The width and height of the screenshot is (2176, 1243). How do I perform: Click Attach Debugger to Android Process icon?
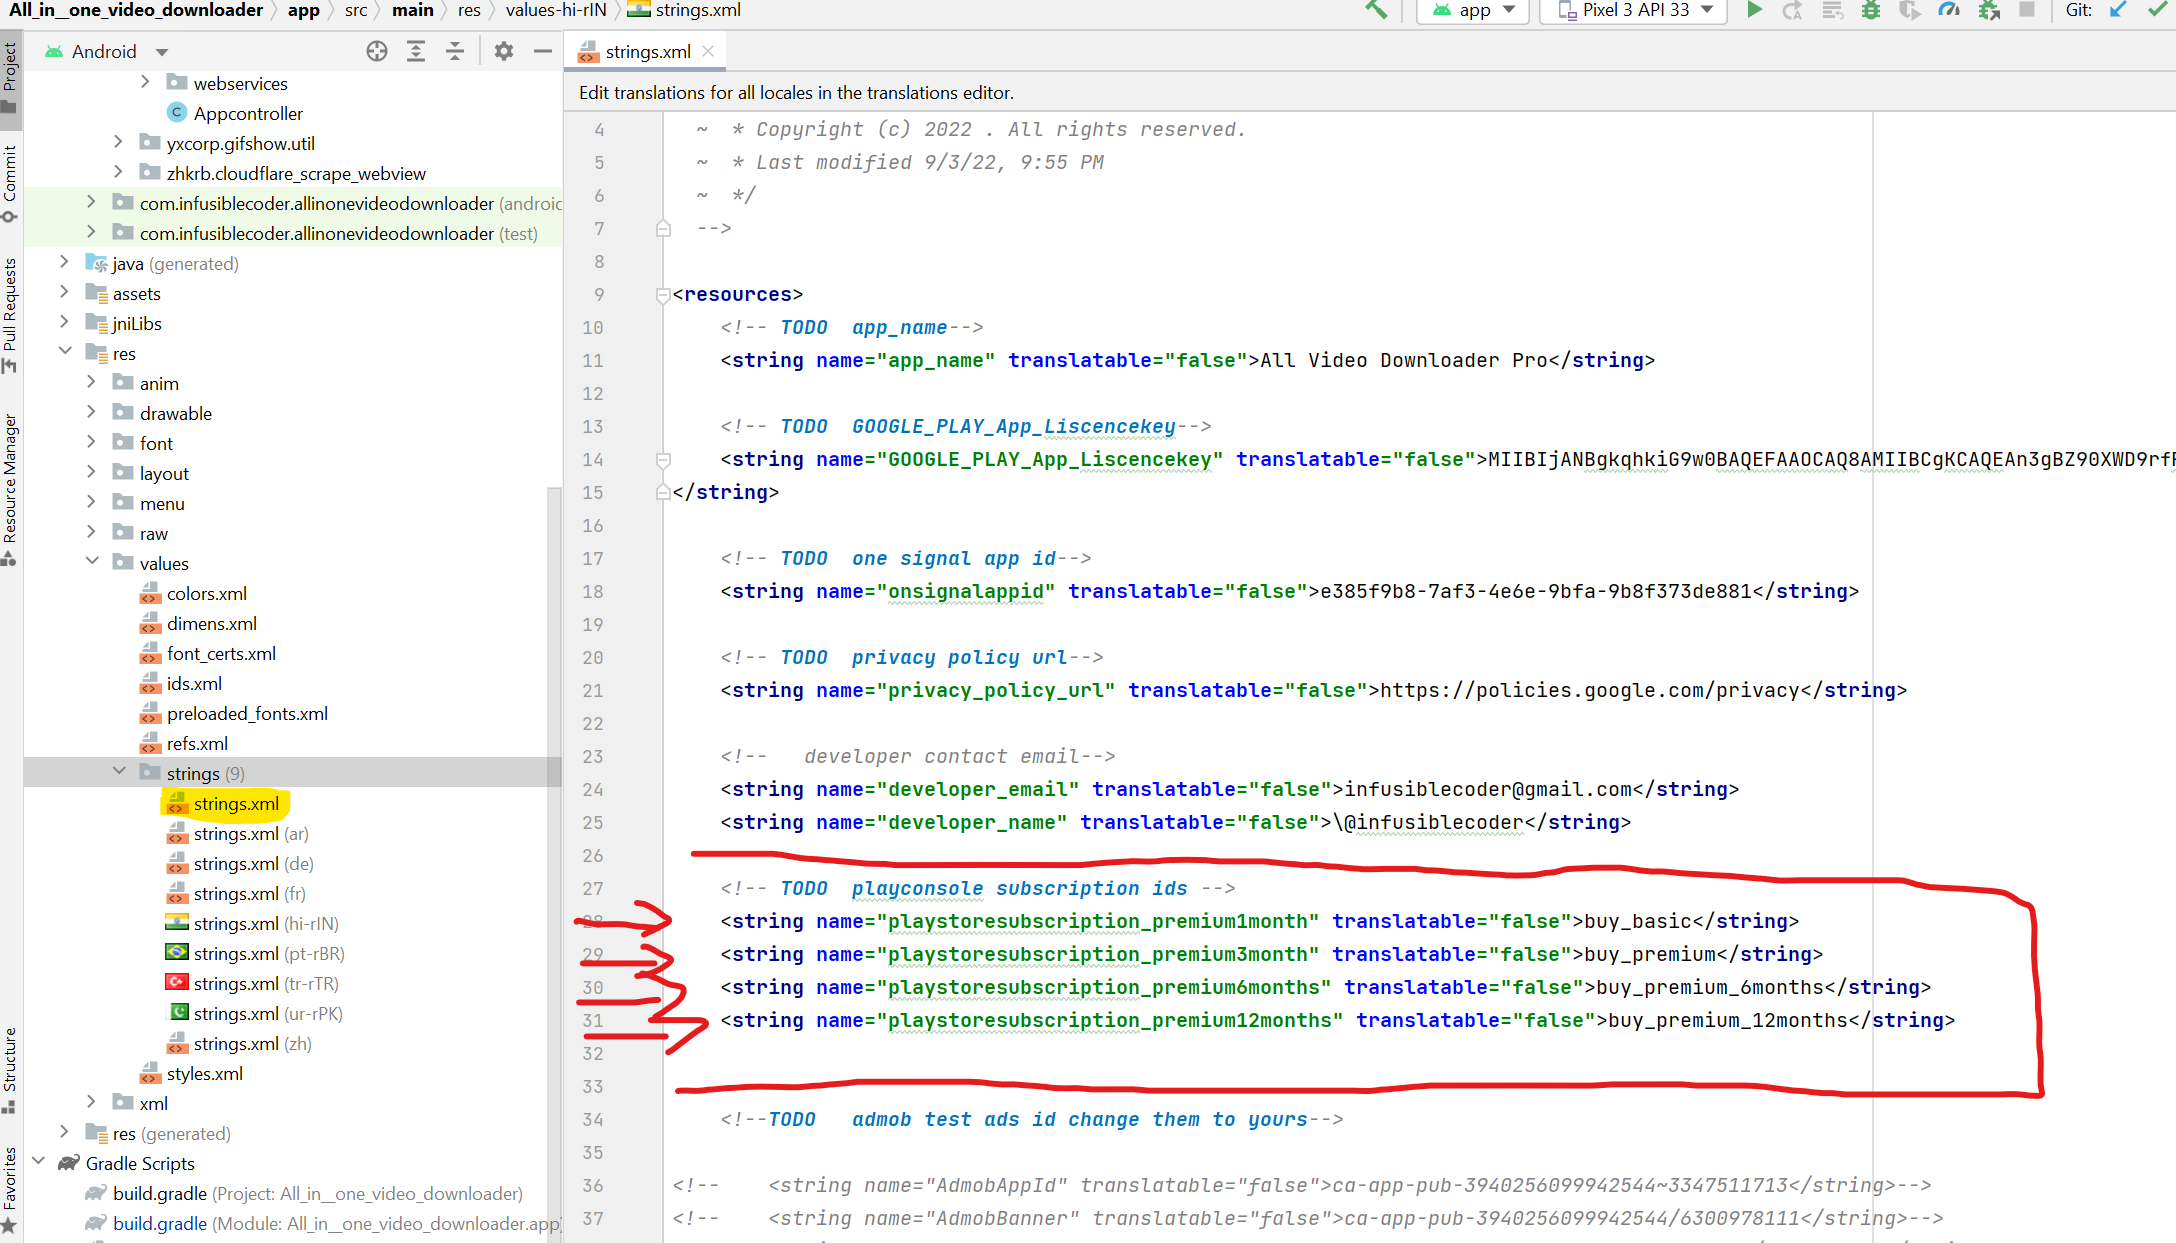coord(1989,10)
